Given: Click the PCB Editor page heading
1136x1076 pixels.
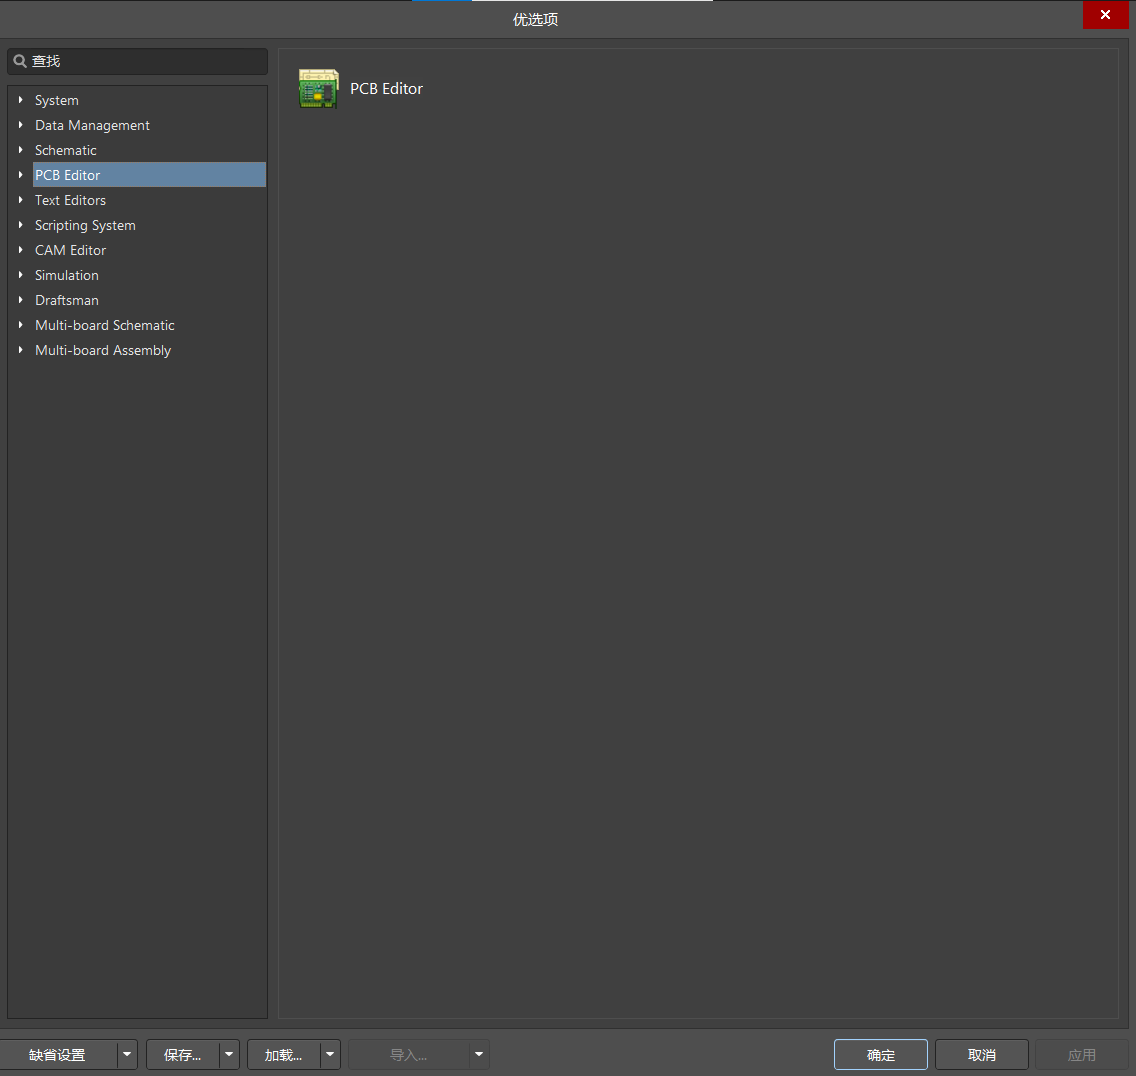Looking at the screenshot, I should pos(386,88).
